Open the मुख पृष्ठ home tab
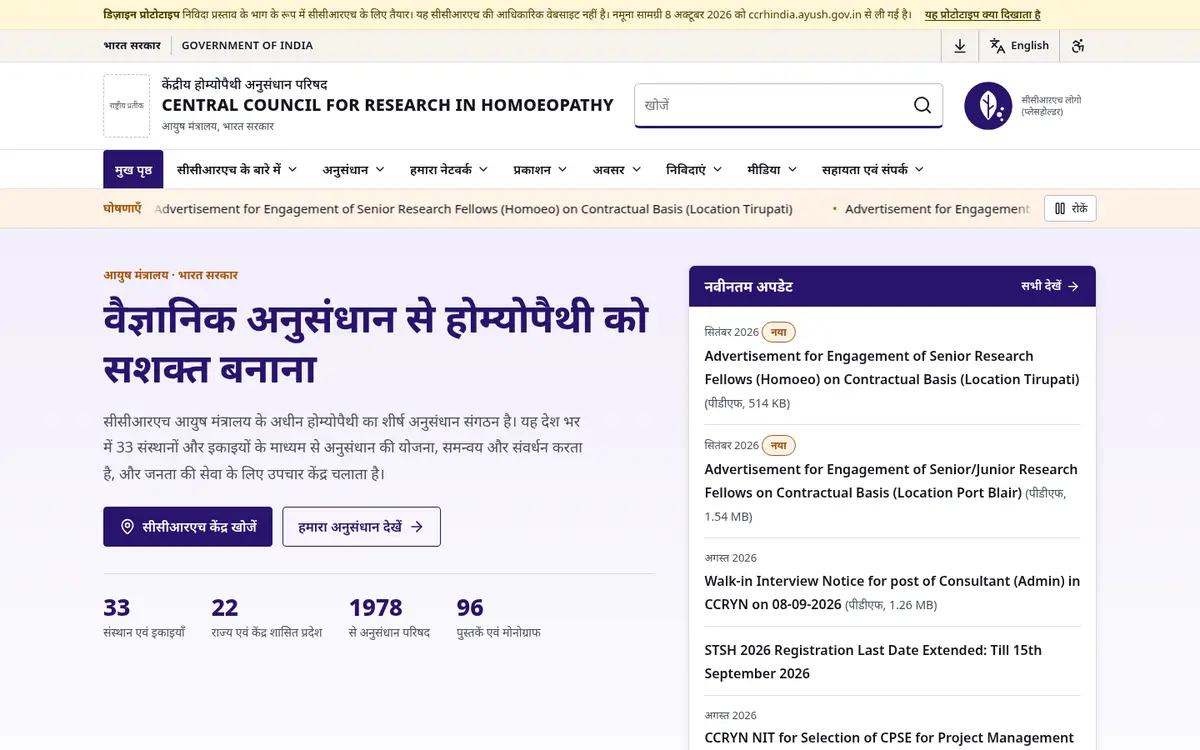 tap(133, 170)
